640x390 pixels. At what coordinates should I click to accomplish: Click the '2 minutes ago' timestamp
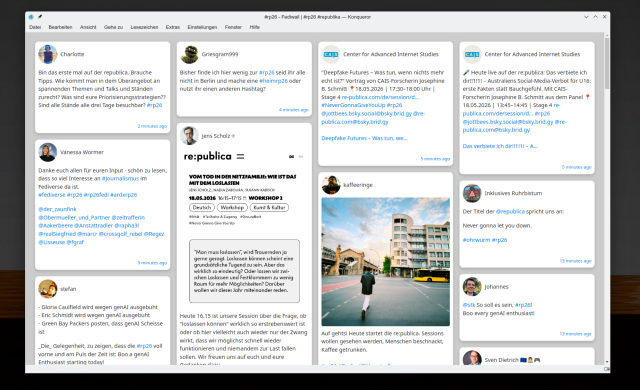click(152, 126)
